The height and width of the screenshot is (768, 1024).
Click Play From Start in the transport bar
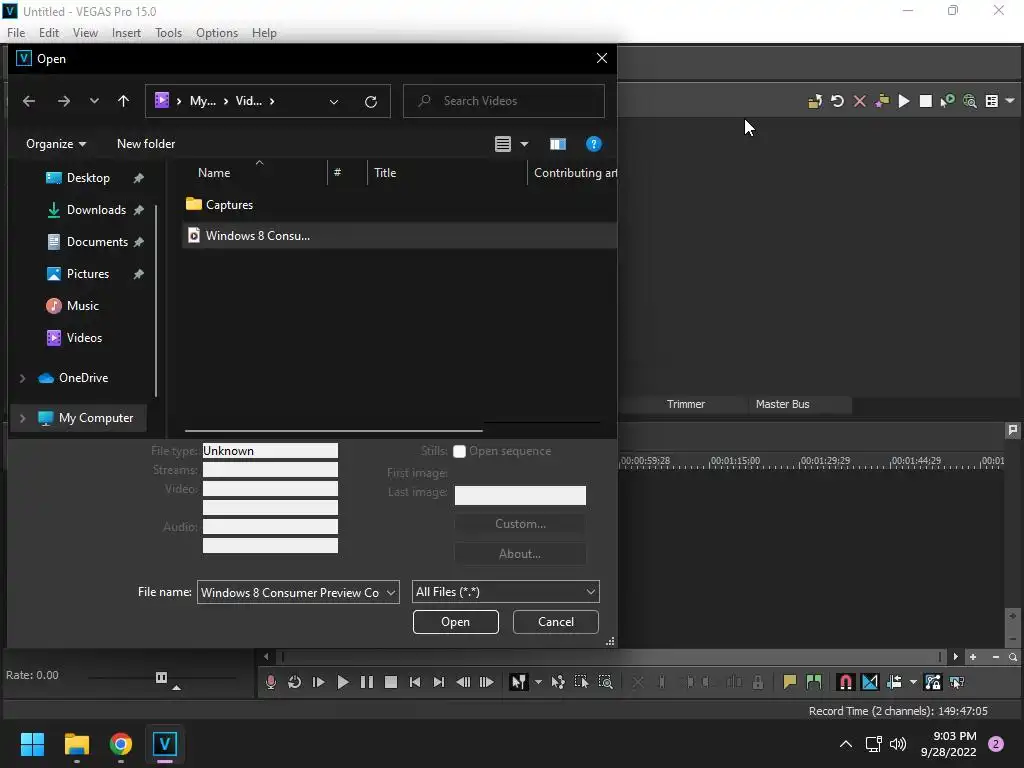[x=319, y=682]
